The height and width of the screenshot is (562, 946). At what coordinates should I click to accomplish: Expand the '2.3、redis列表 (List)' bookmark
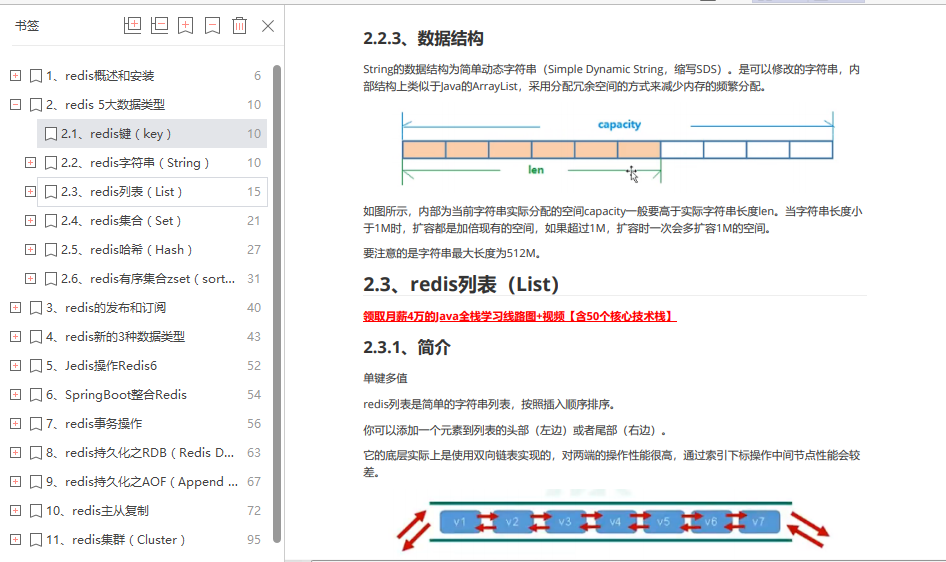tap(30, 191)
